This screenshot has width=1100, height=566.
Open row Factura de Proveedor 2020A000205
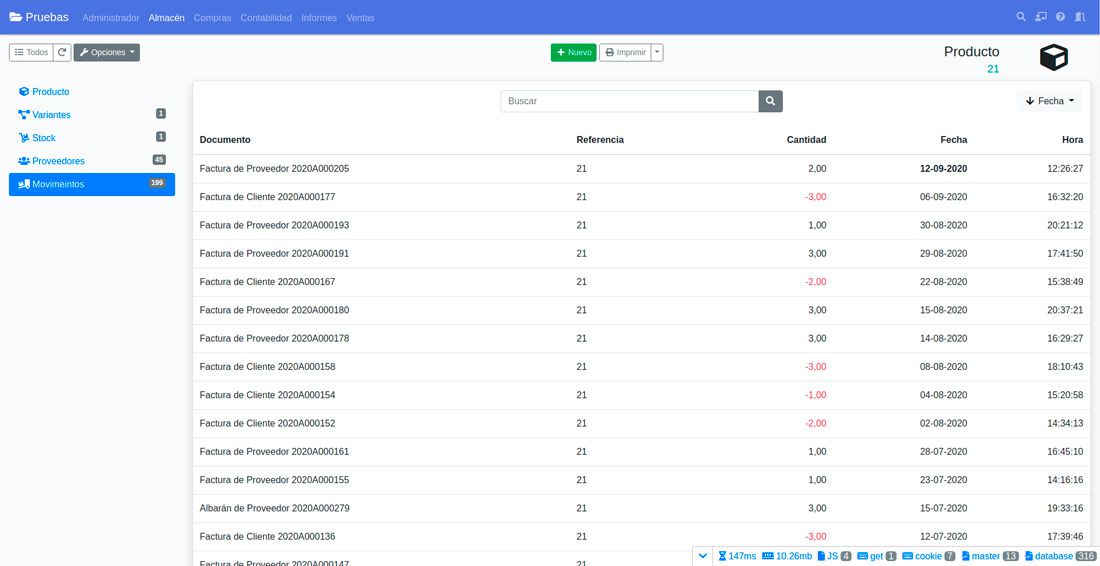click(x=274, y=169)
